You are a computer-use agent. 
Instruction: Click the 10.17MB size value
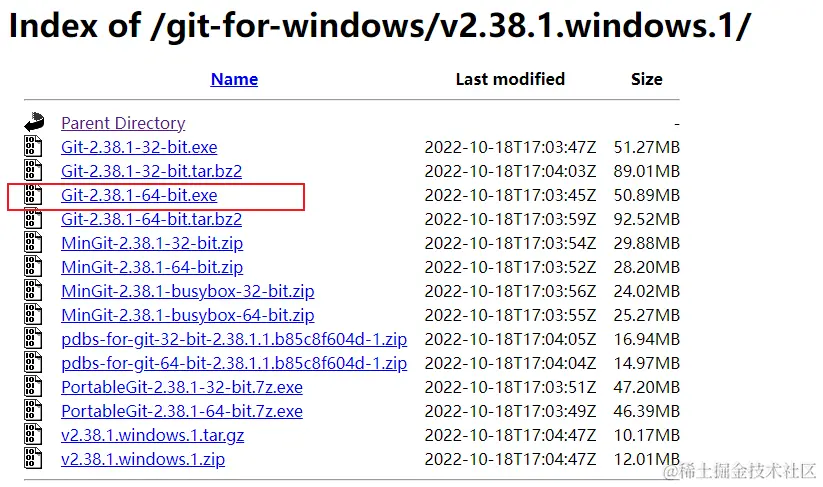(x=647, y=435)
